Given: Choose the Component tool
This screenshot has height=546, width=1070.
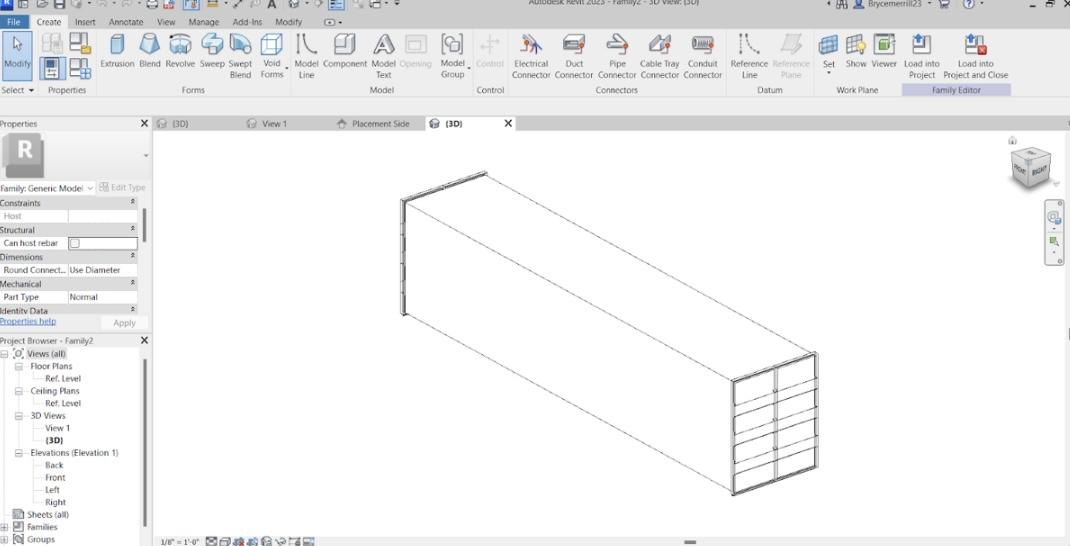Looking at the screenshot, I should (345, 52).
